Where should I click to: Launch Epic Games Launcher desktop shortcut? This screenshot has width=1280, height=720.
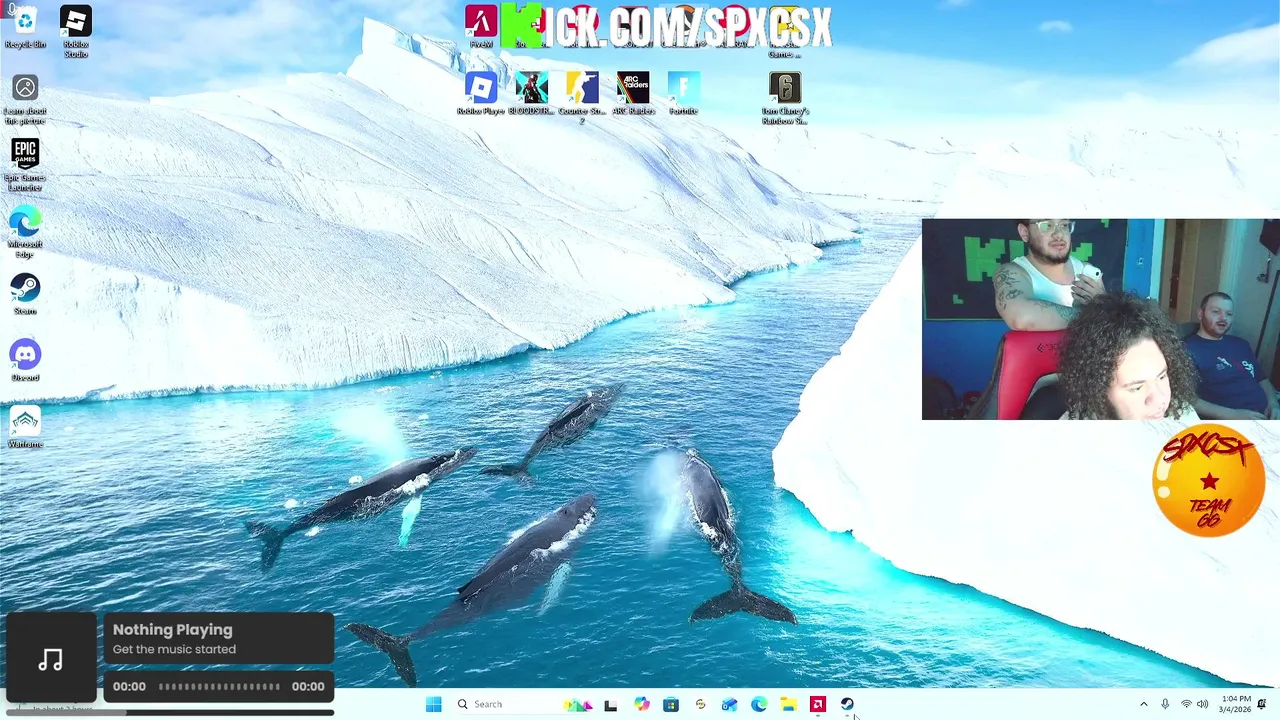point(25,165)
